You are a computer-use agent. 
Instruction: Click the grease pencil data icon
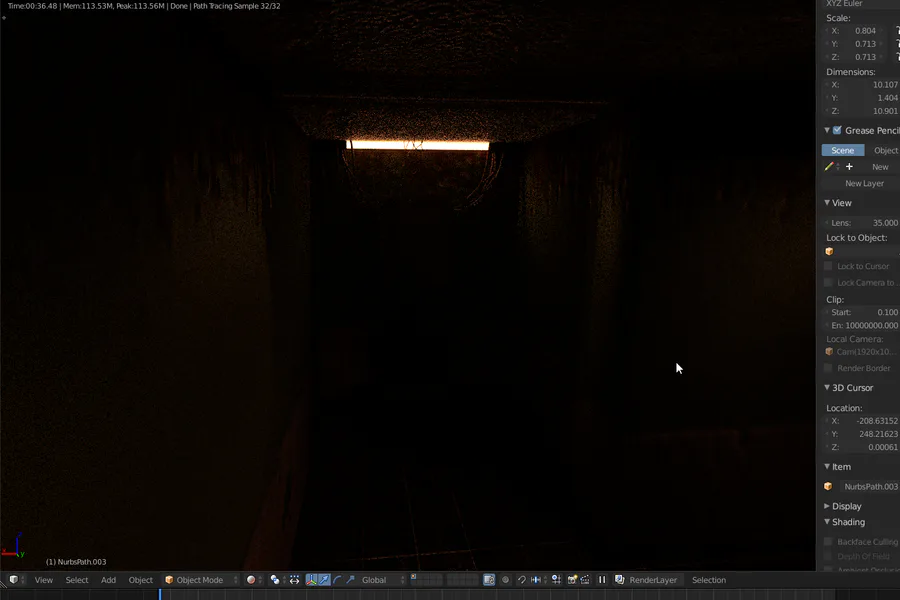[831, 167]
